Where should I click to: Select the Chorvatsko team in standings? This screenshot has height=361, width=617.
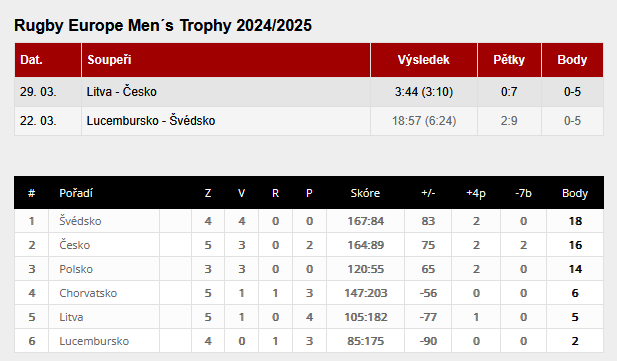[88, 293]
